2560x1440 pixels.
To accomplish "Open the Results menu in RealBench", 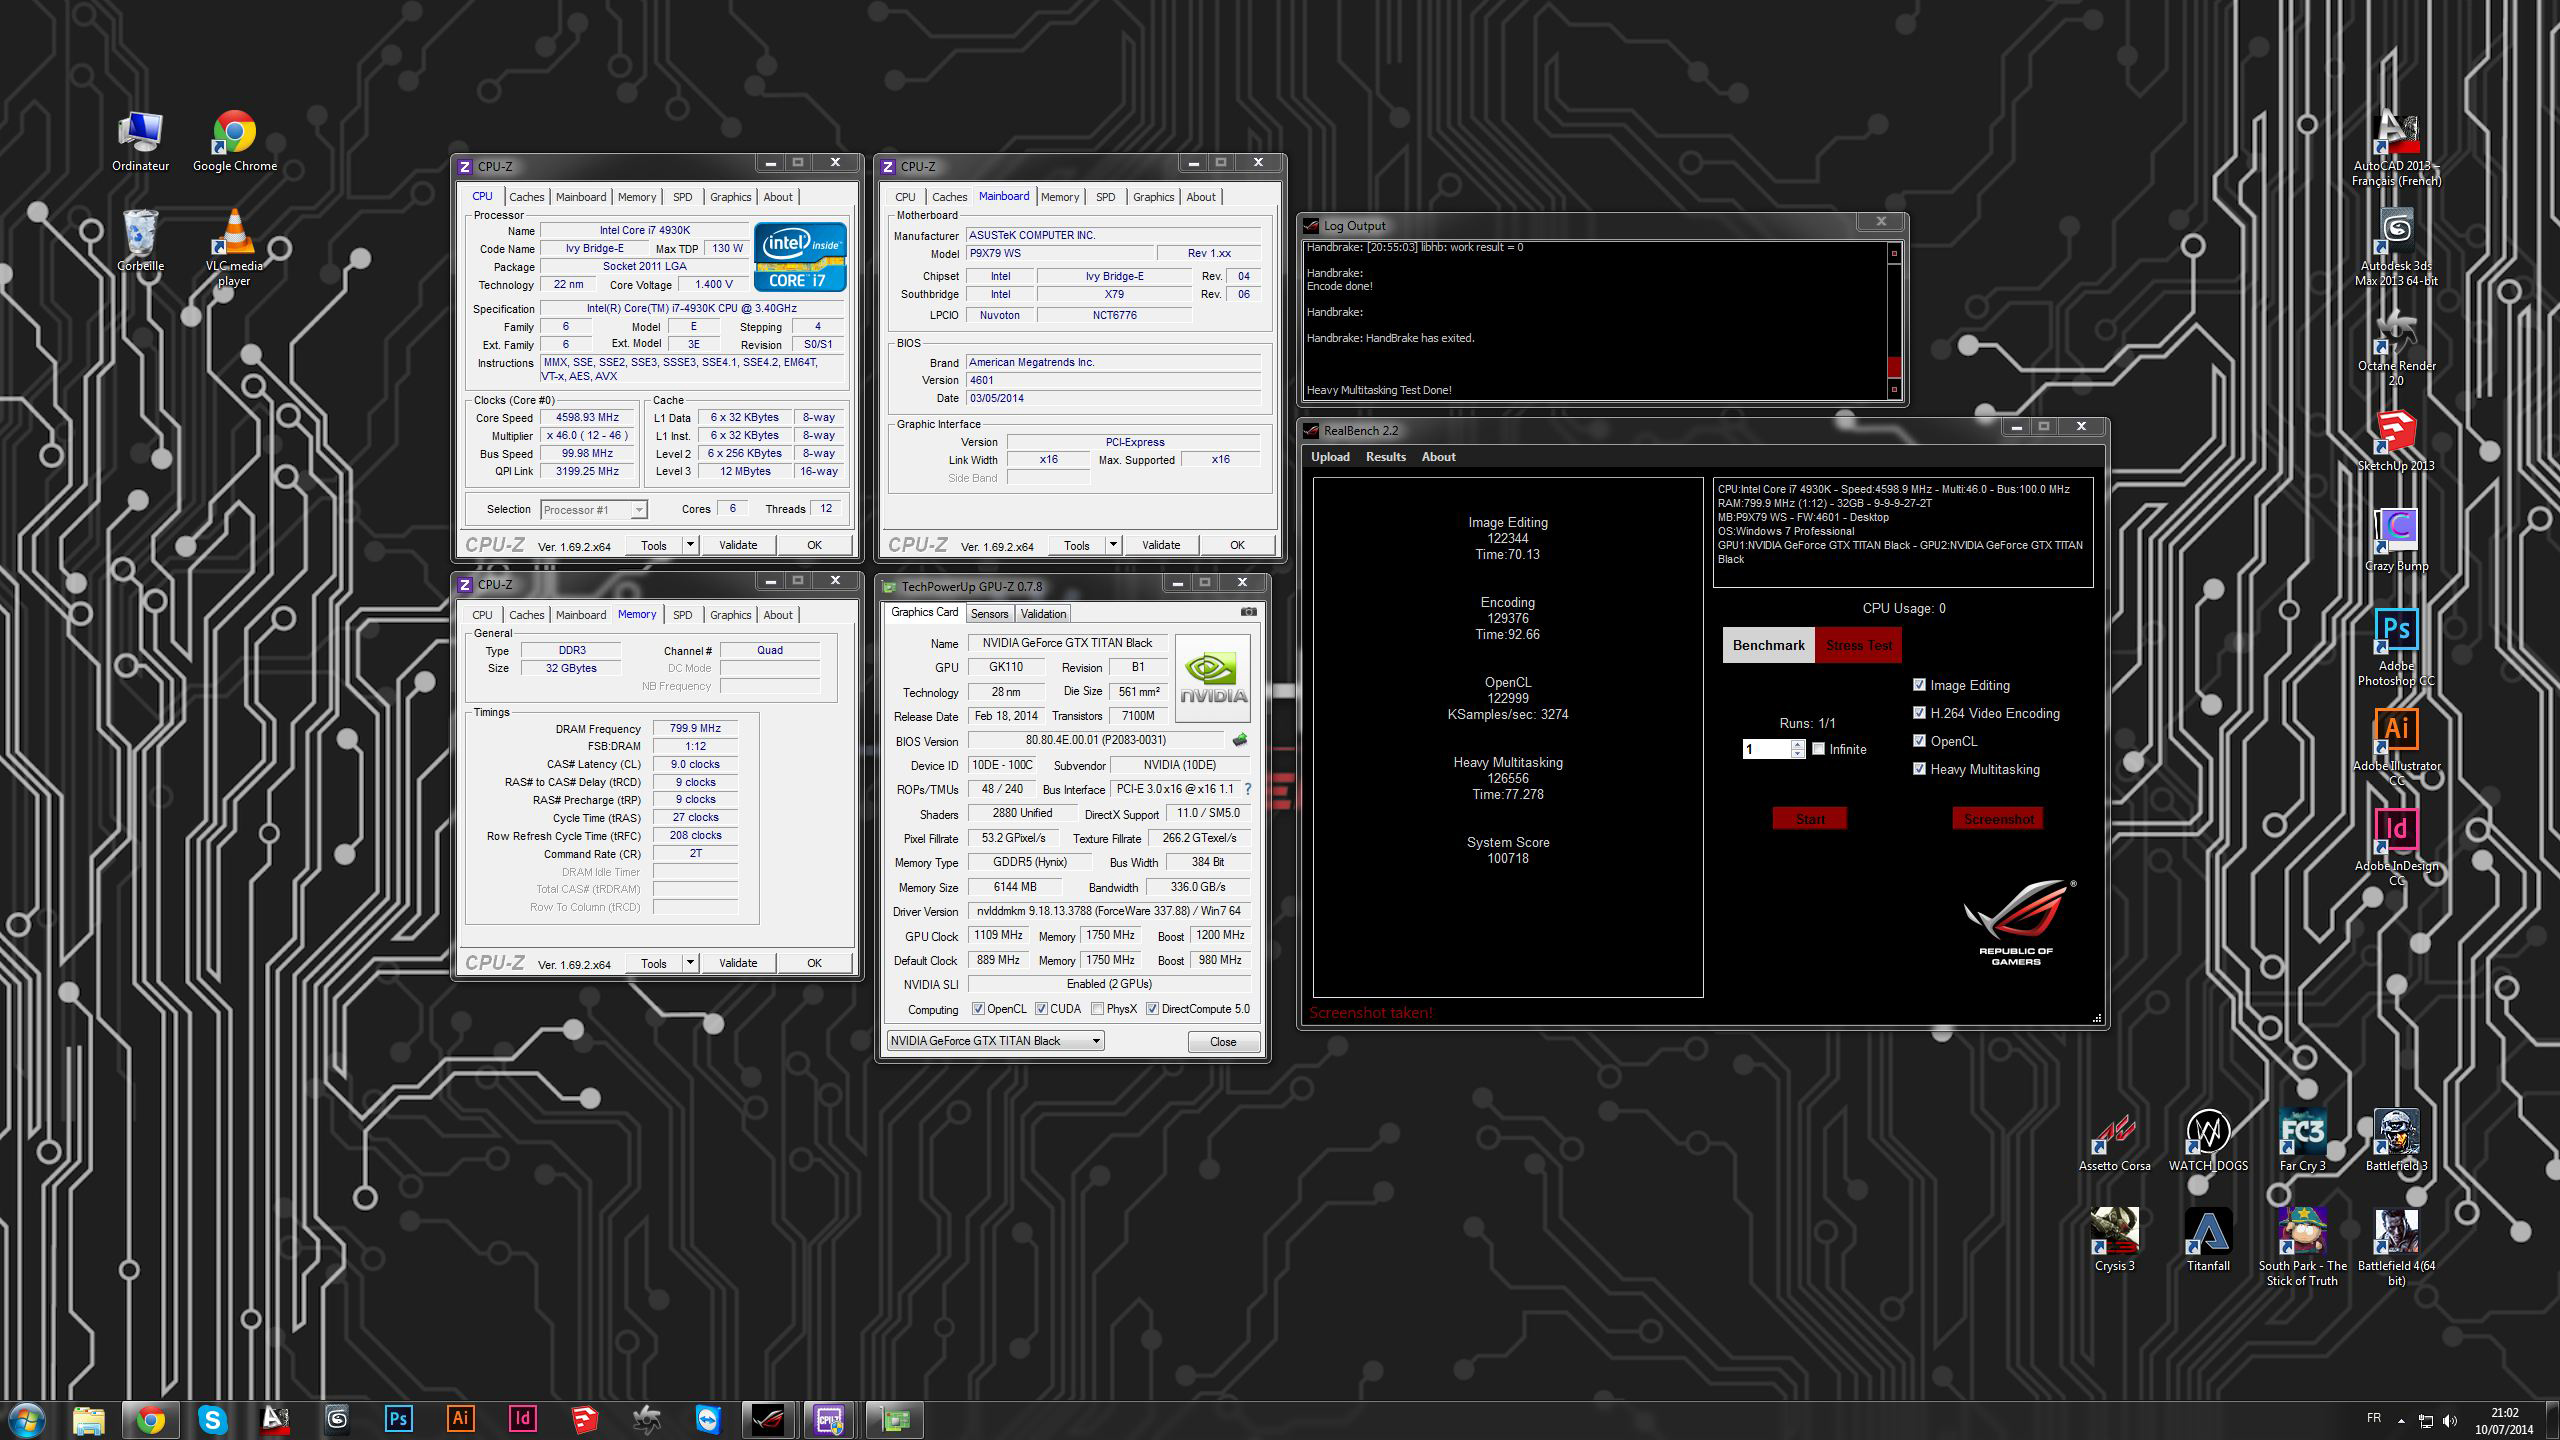I will 1386,457.
